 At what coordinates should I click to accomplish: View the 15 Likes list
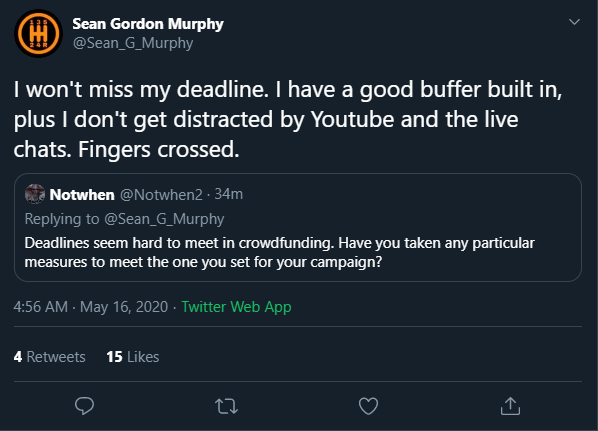click(133, 357)
